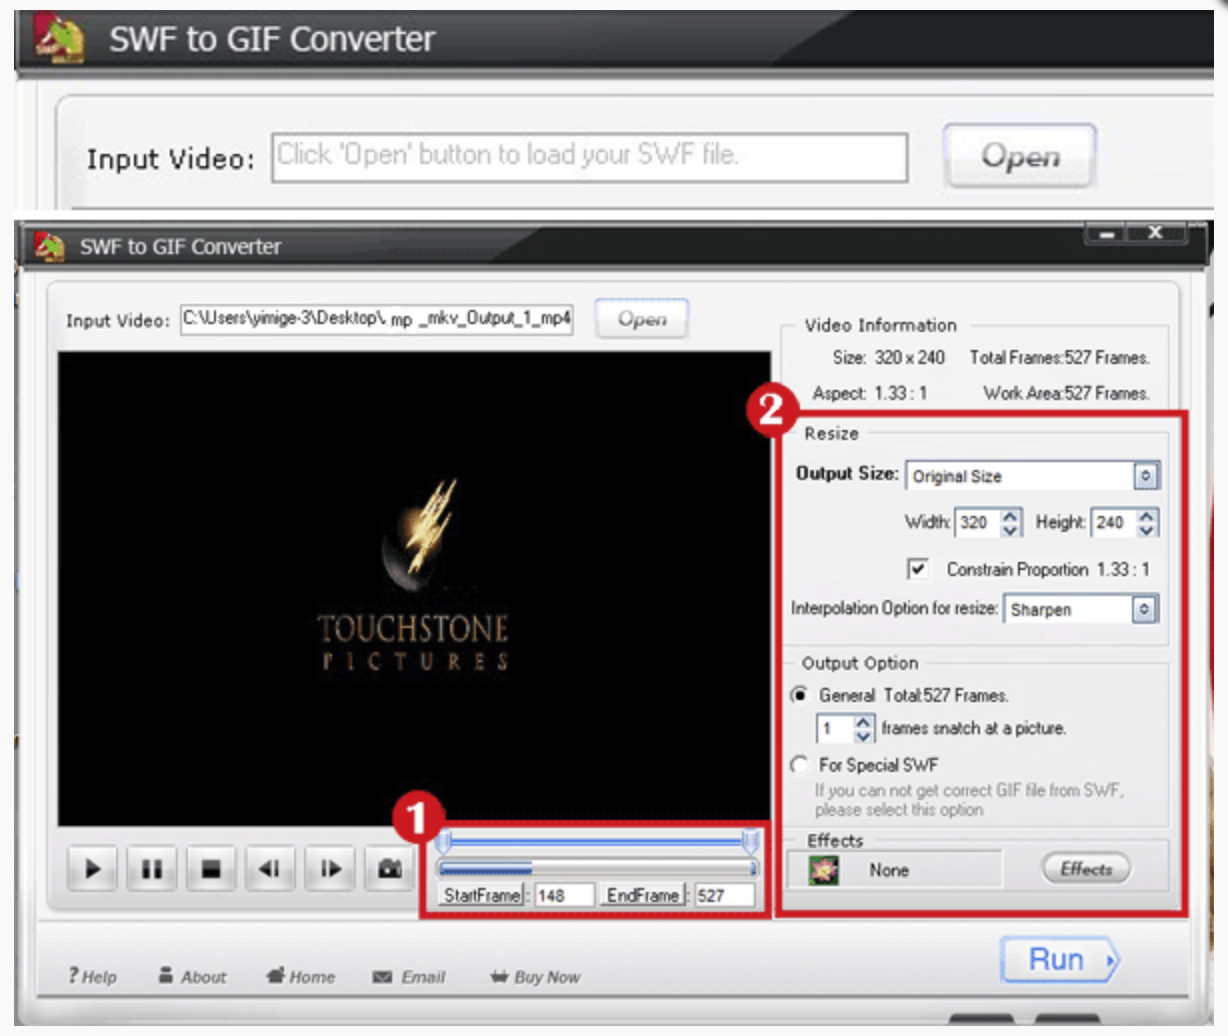Click the flower thumbnail in Effects section
This screenshot has height=1036, width=1228.
tap(823, 870)
